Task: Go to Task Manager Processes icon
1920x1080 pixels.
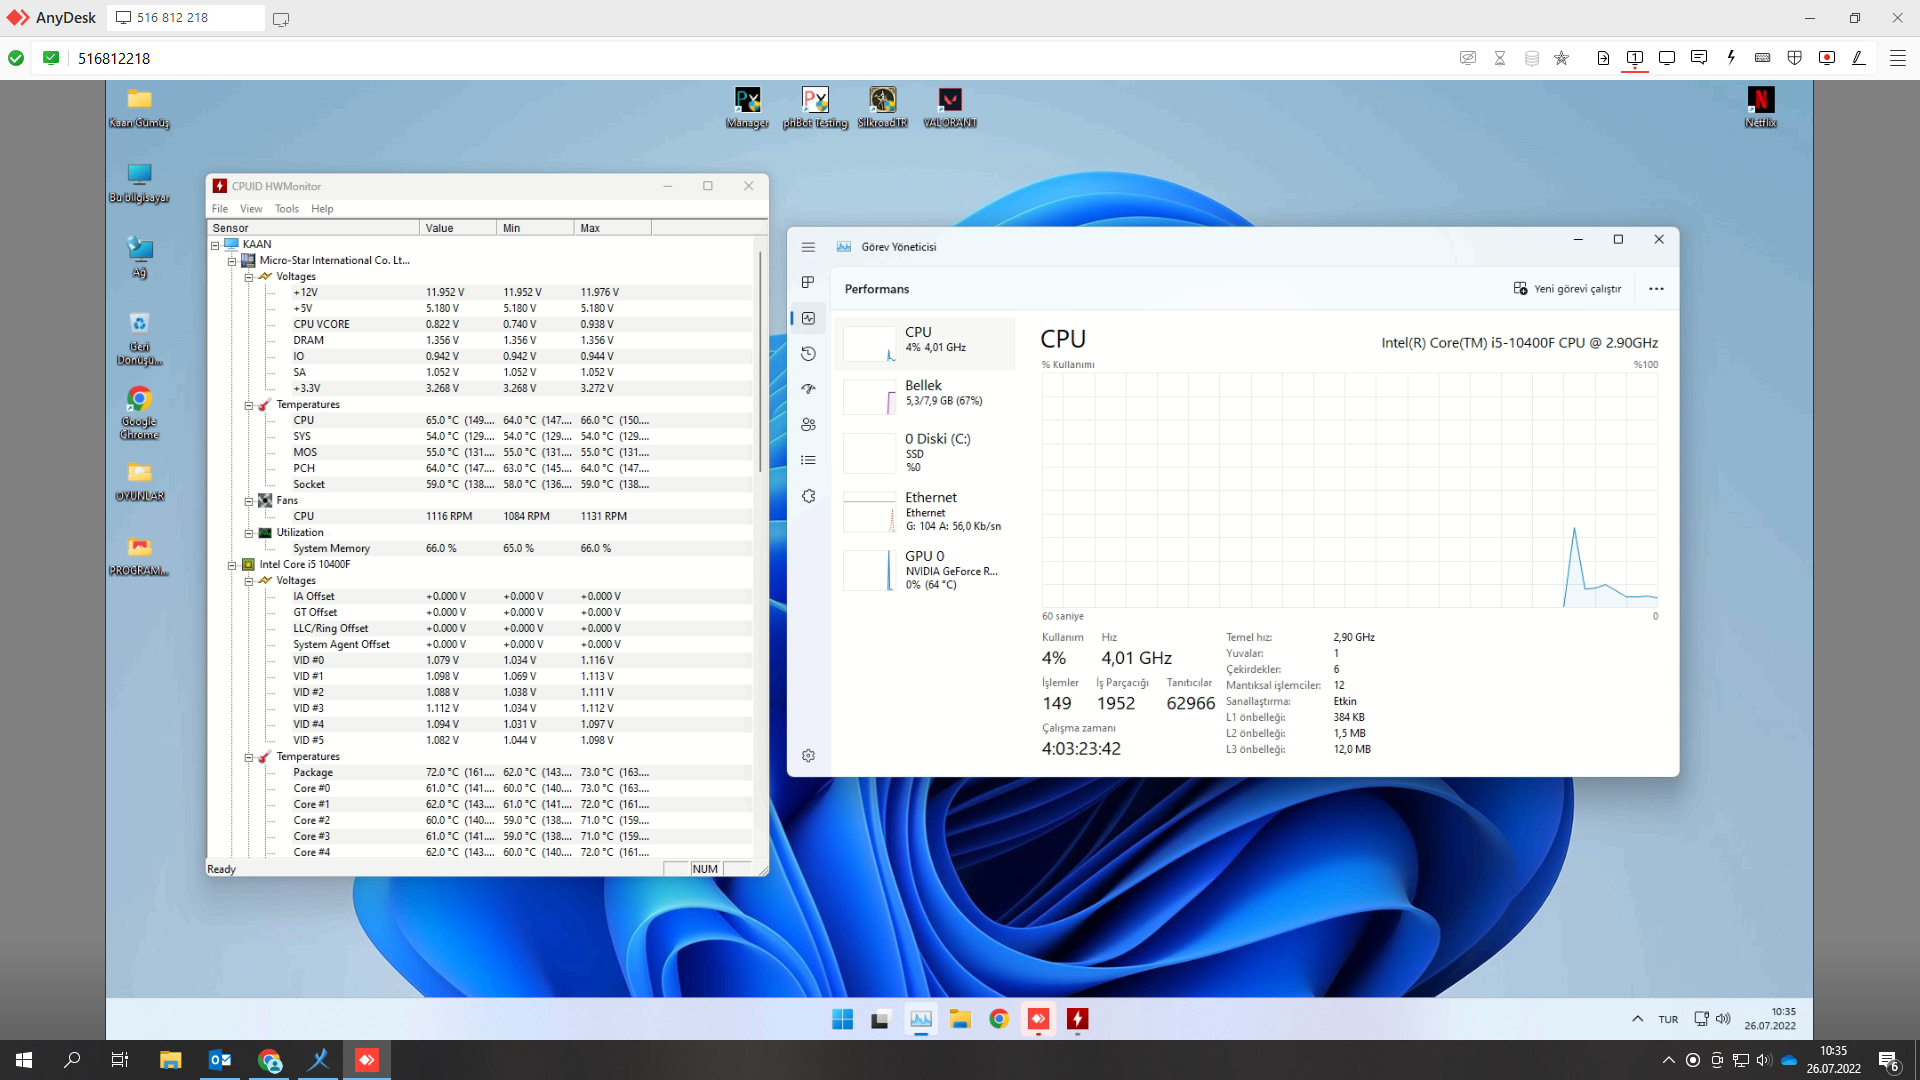Action: pos(808,283)
